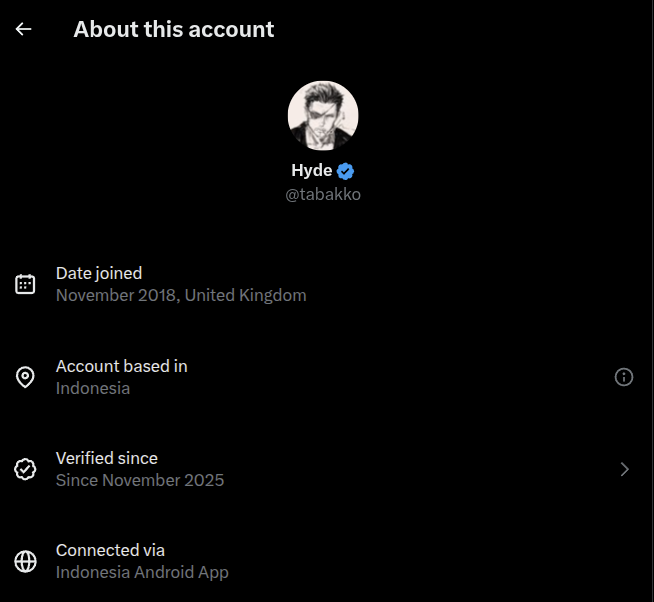Open Hyde's profile picture
Image resolution: width=654 pixels, height=602 pixels.
pos(323,116)
